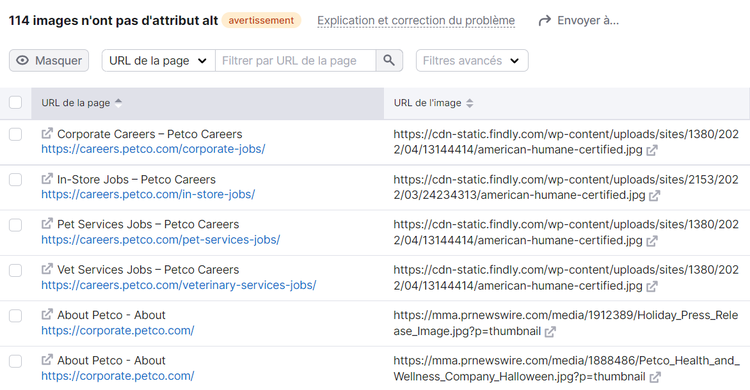Open corporate.petco.com link in Holiday image row
750x390 pixels.
coord(118,330)
